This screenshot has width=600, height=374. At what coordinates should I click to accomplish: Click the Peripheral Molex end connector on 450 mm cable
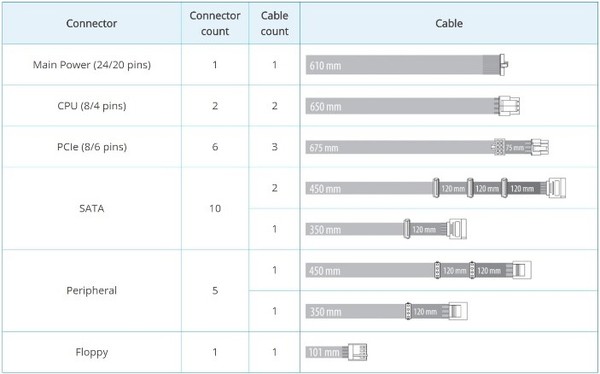pyautogui.click(x=522, y=270)
